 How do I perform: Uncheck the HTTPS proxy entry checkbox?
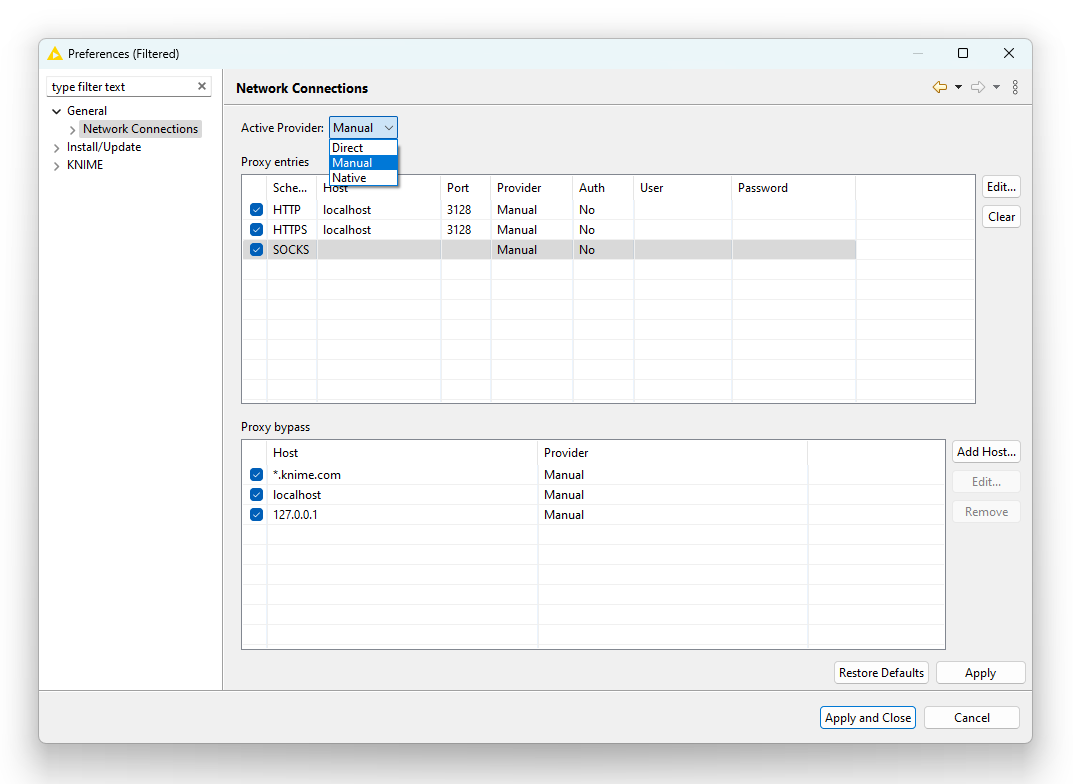[257, 229]
